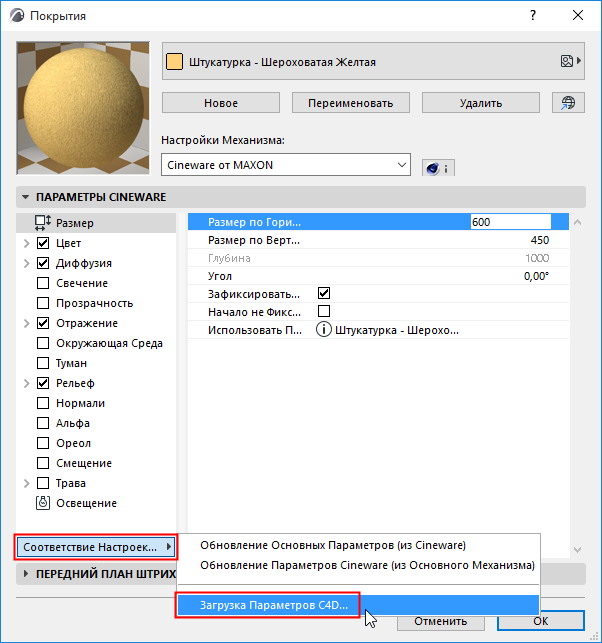Check the Альфа channel checkbox
The image size is (602, 643).
coord(43,423)
